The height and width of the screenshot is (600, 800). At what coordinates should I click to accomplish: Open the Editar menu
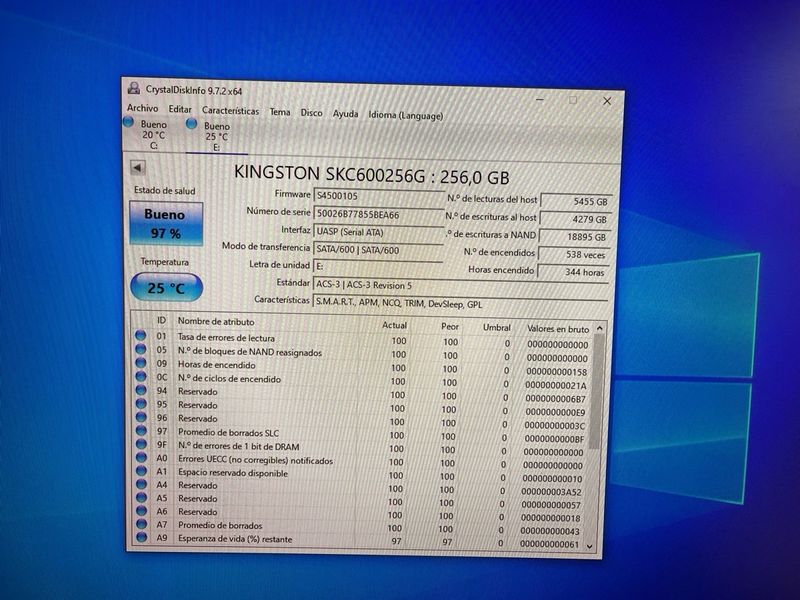coord(180,109)
